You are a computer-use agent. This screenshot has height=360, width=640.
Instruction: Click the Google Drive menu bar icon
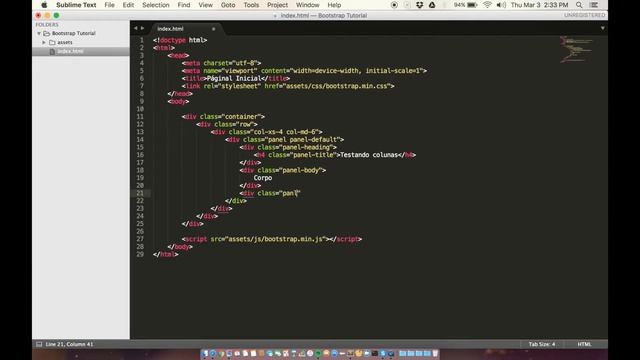tap(432, 5)
